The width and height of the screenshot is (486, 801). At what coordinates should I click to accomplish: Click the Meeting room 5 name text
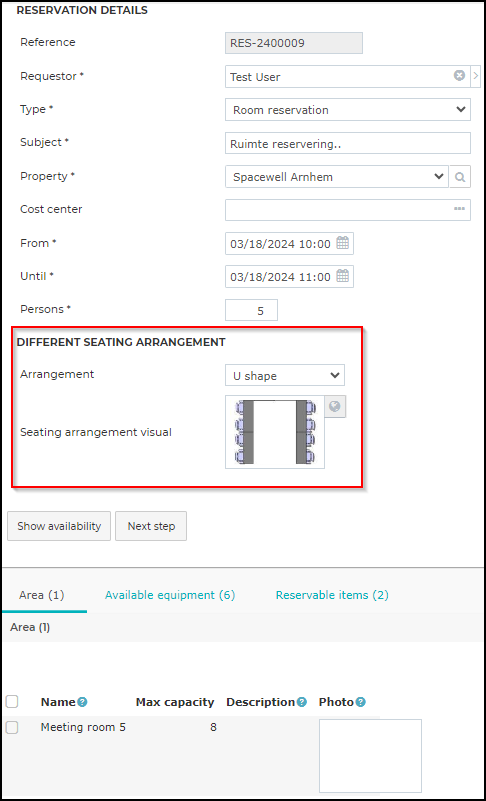pyautogui.click(x=83, y=727)
